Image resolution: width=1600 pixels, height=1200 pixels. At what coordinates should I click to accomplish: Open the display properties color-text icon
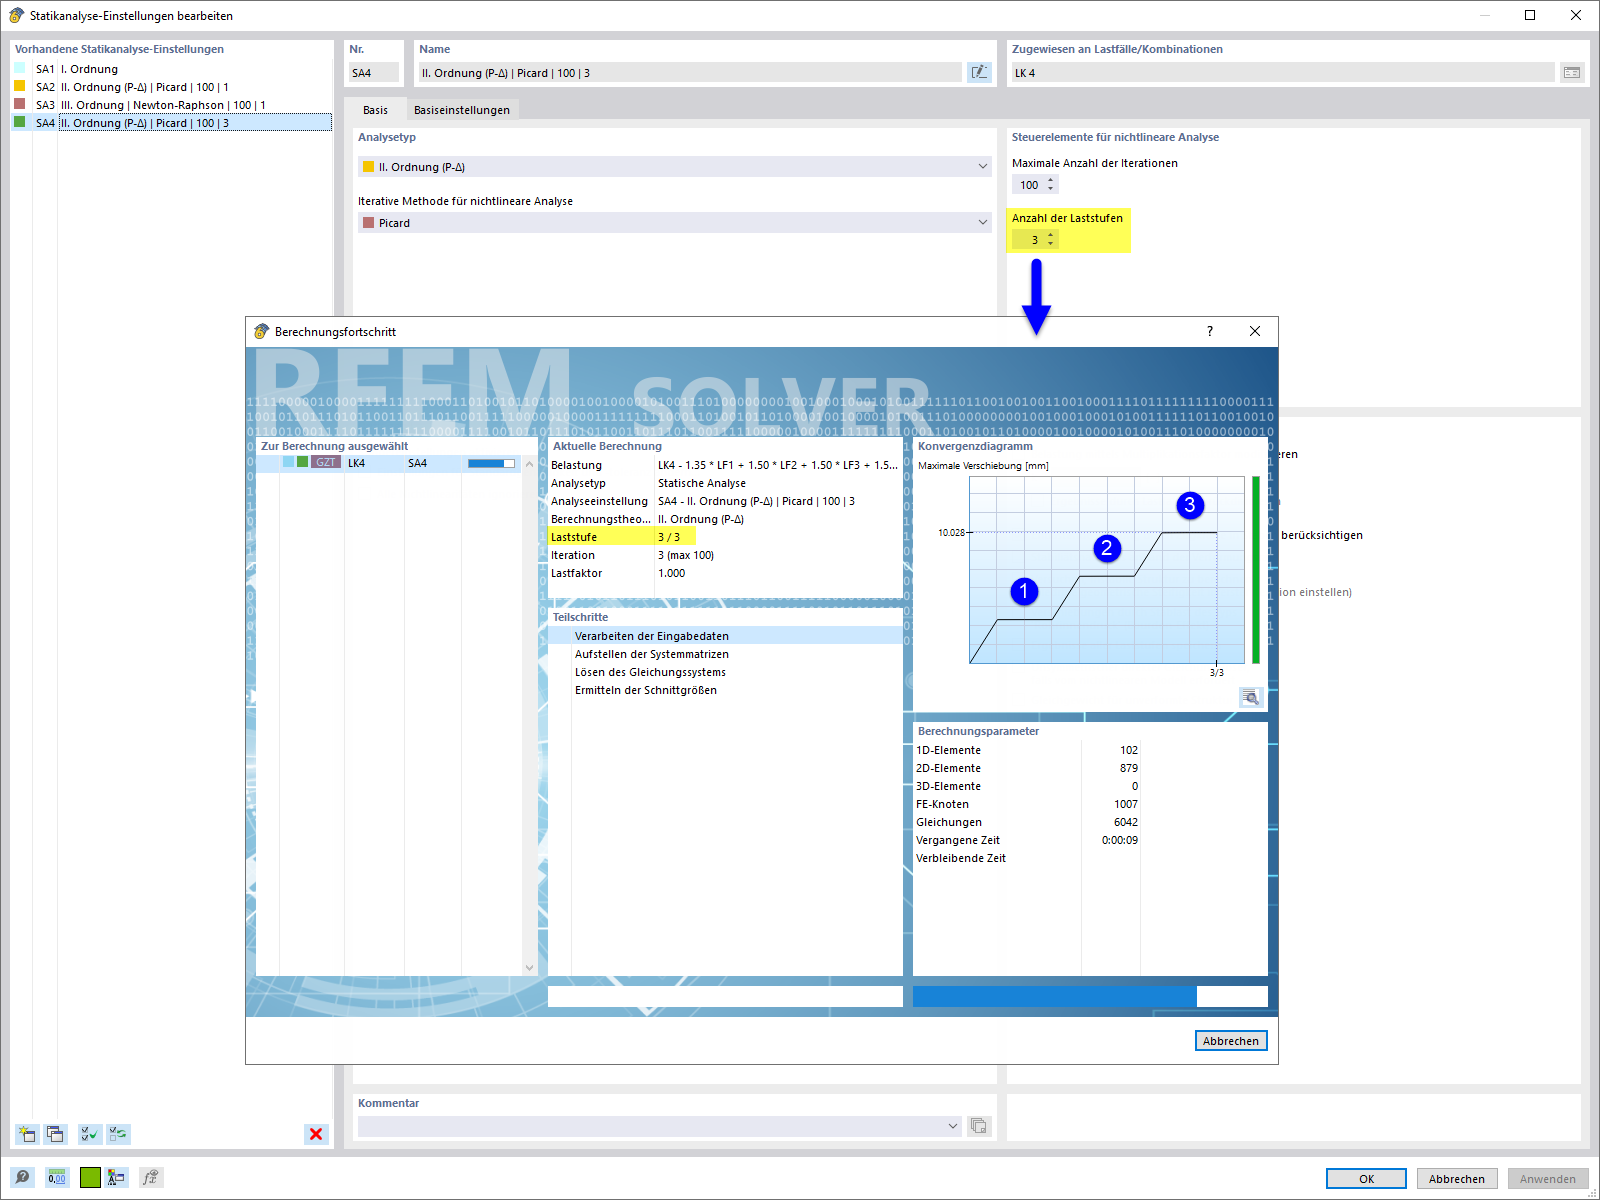coord(117,1178)
